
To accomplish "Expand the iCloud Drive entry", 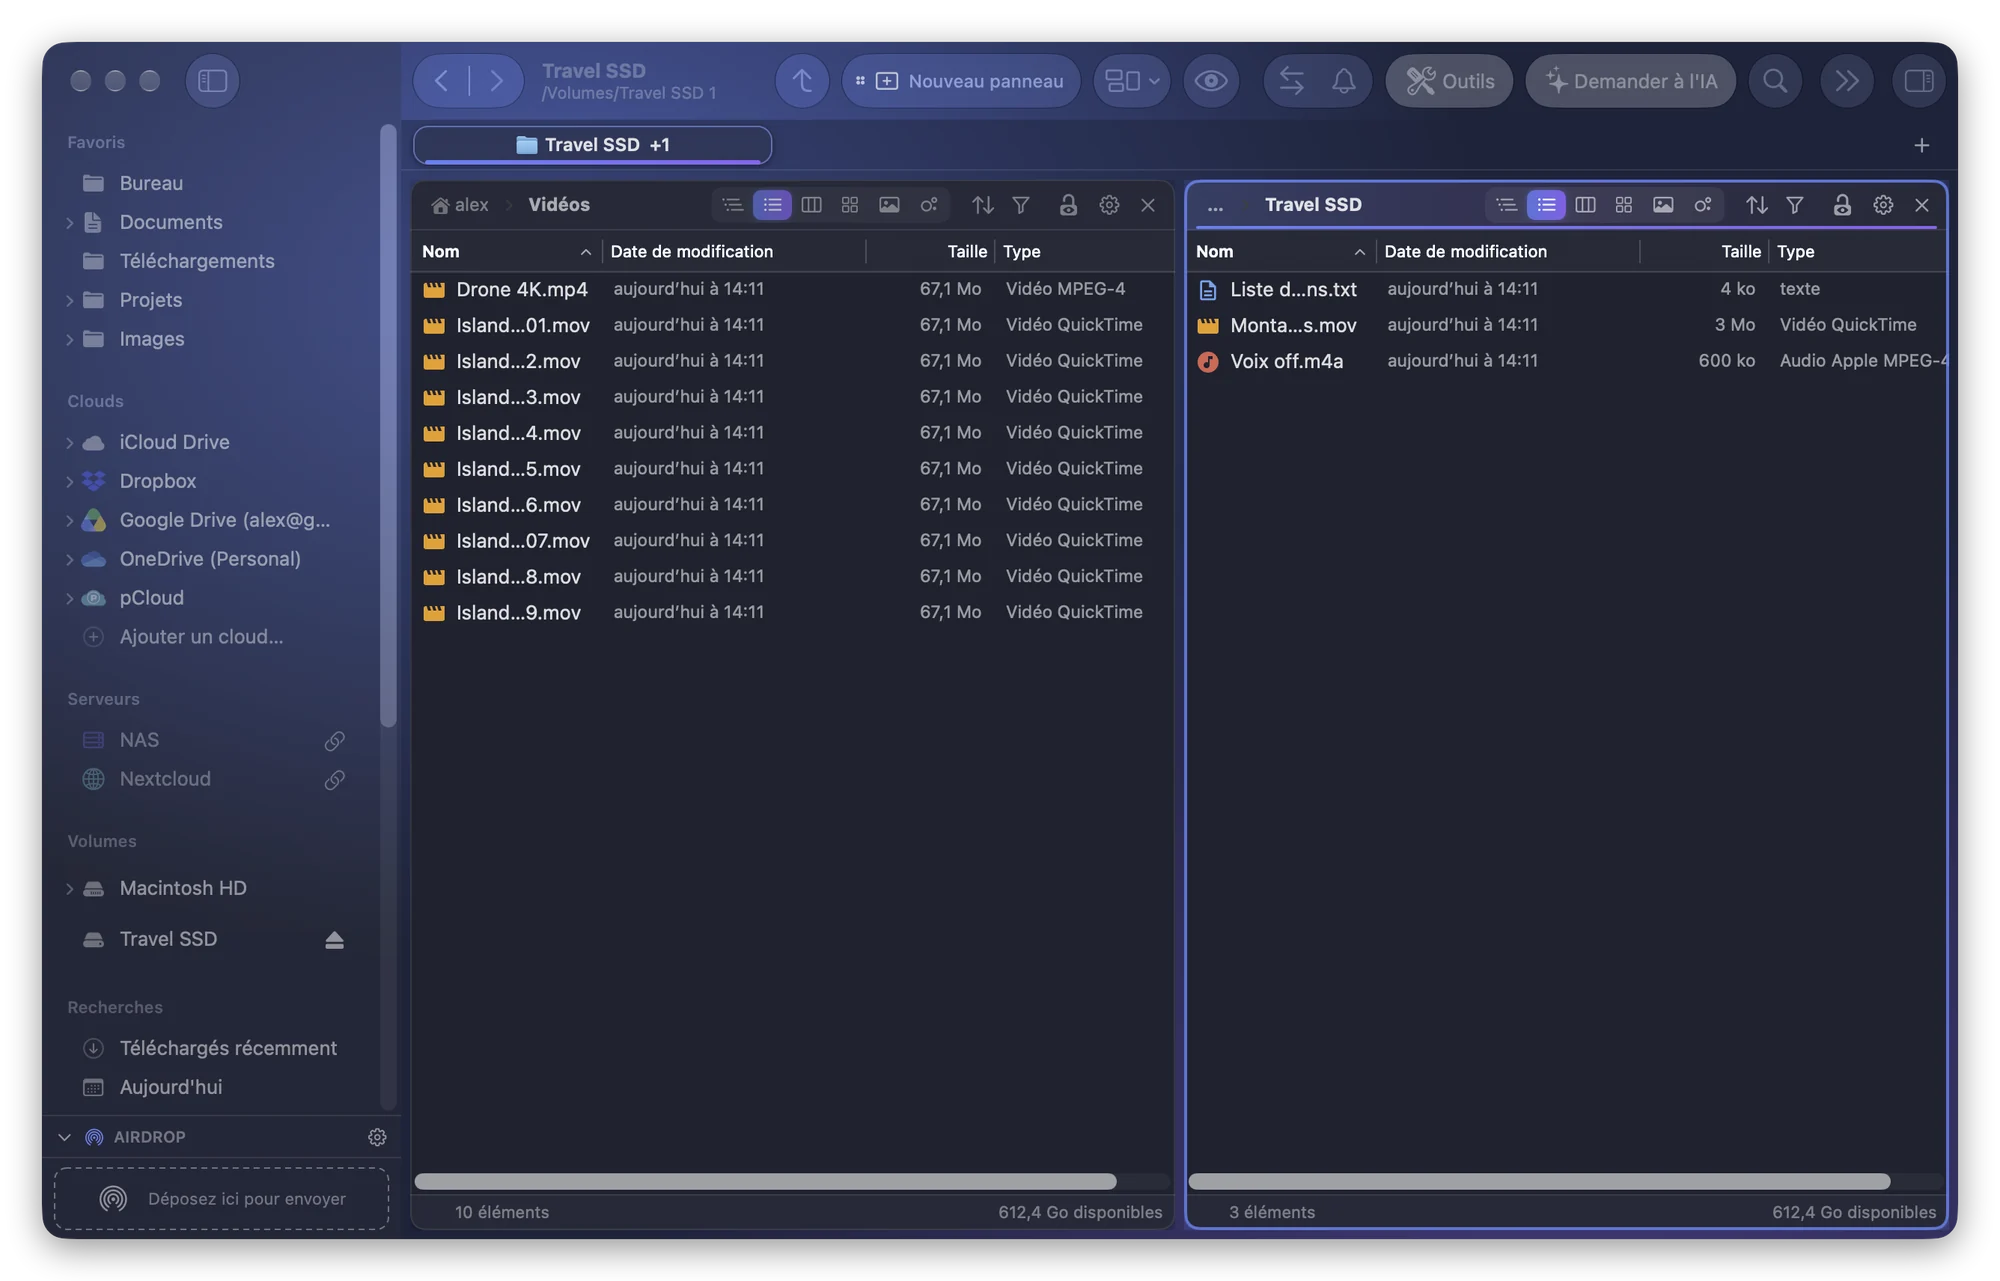I will click(70, 442).
